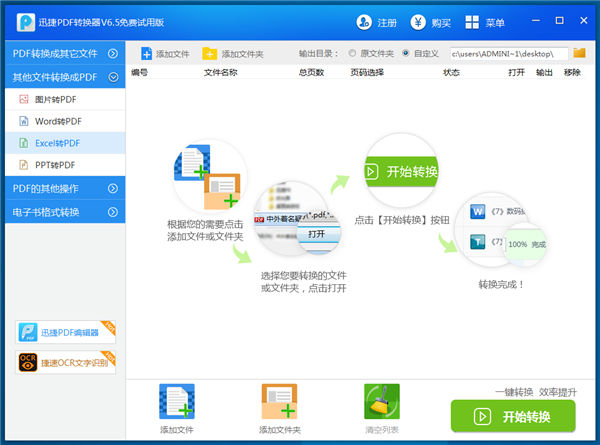The width and height of the screenshot is (600, 445).
Task: Select the Word转PDF sidebar item
Action: (x=65, y=121)
